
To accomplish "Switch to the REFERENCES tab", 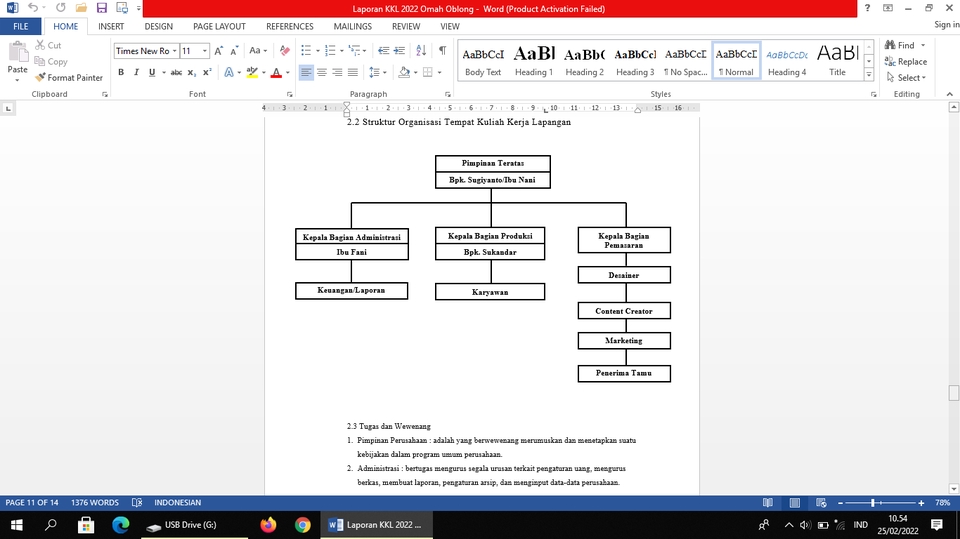I will tap(290, 26).
